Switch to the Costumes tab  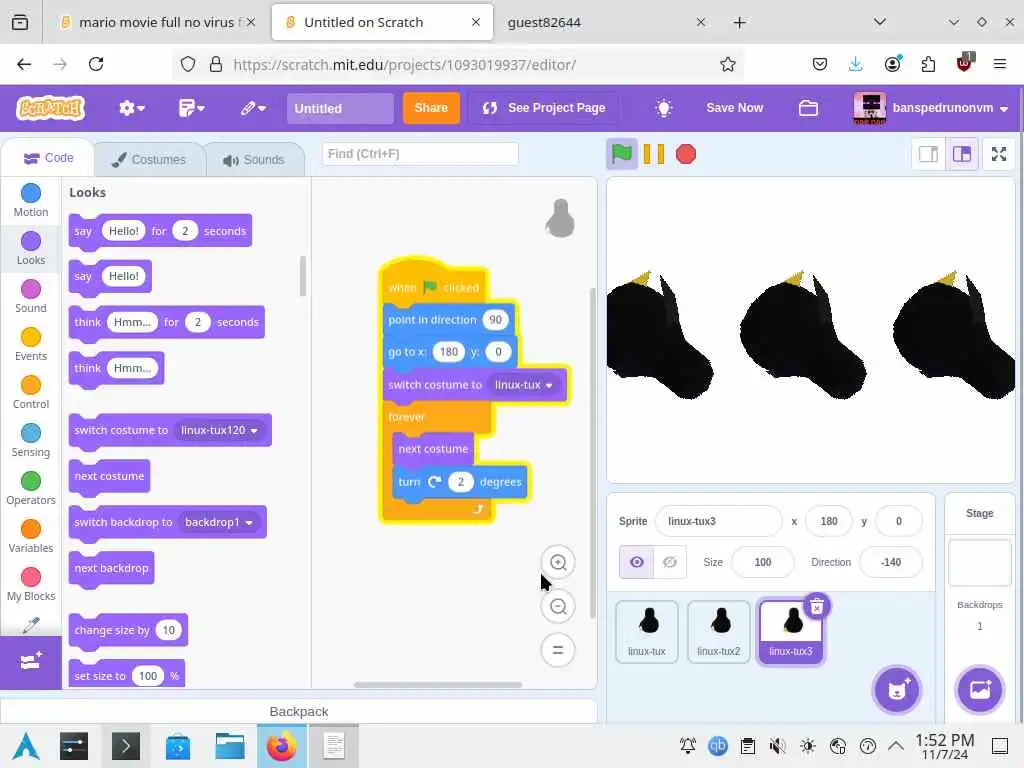coord(149,159)
